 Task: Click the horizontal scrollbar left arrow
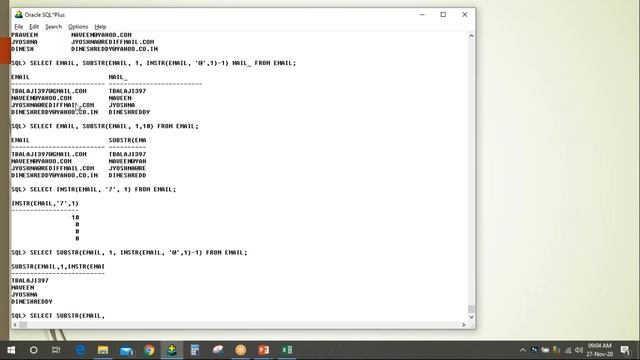click(15, 325)
